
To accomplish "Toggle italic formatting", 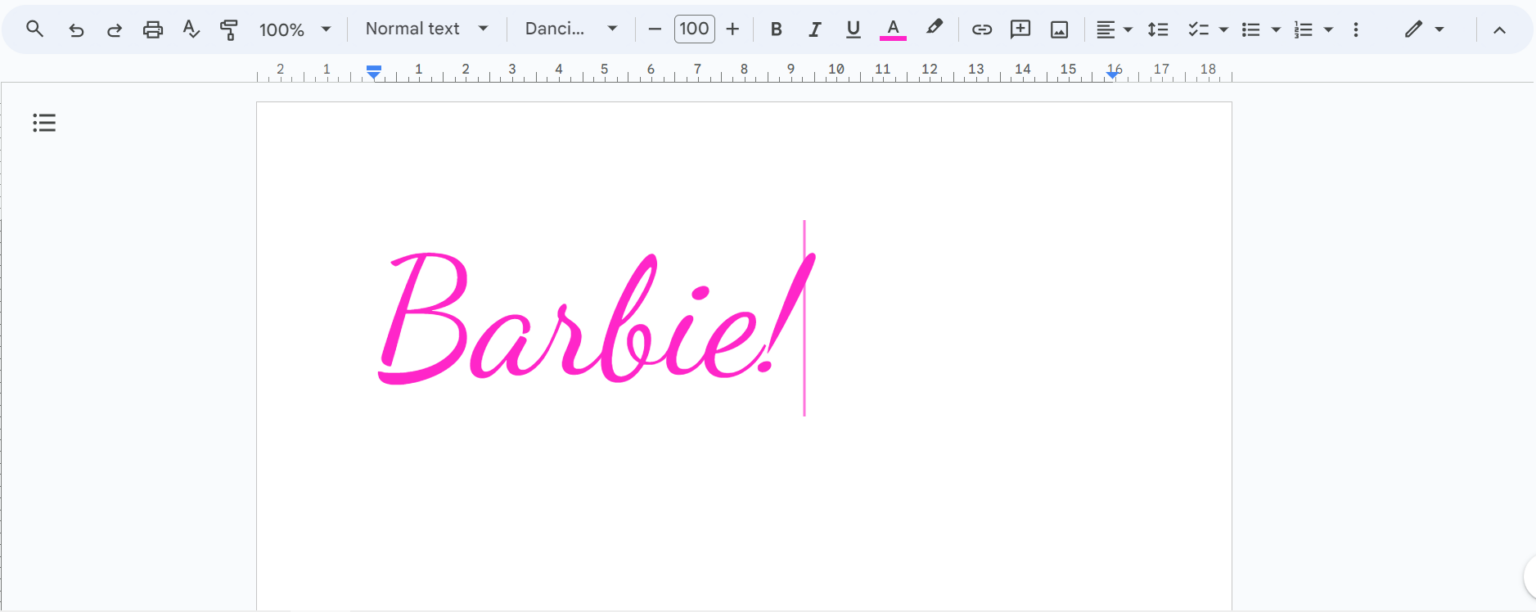I will [x=814, y=29].
